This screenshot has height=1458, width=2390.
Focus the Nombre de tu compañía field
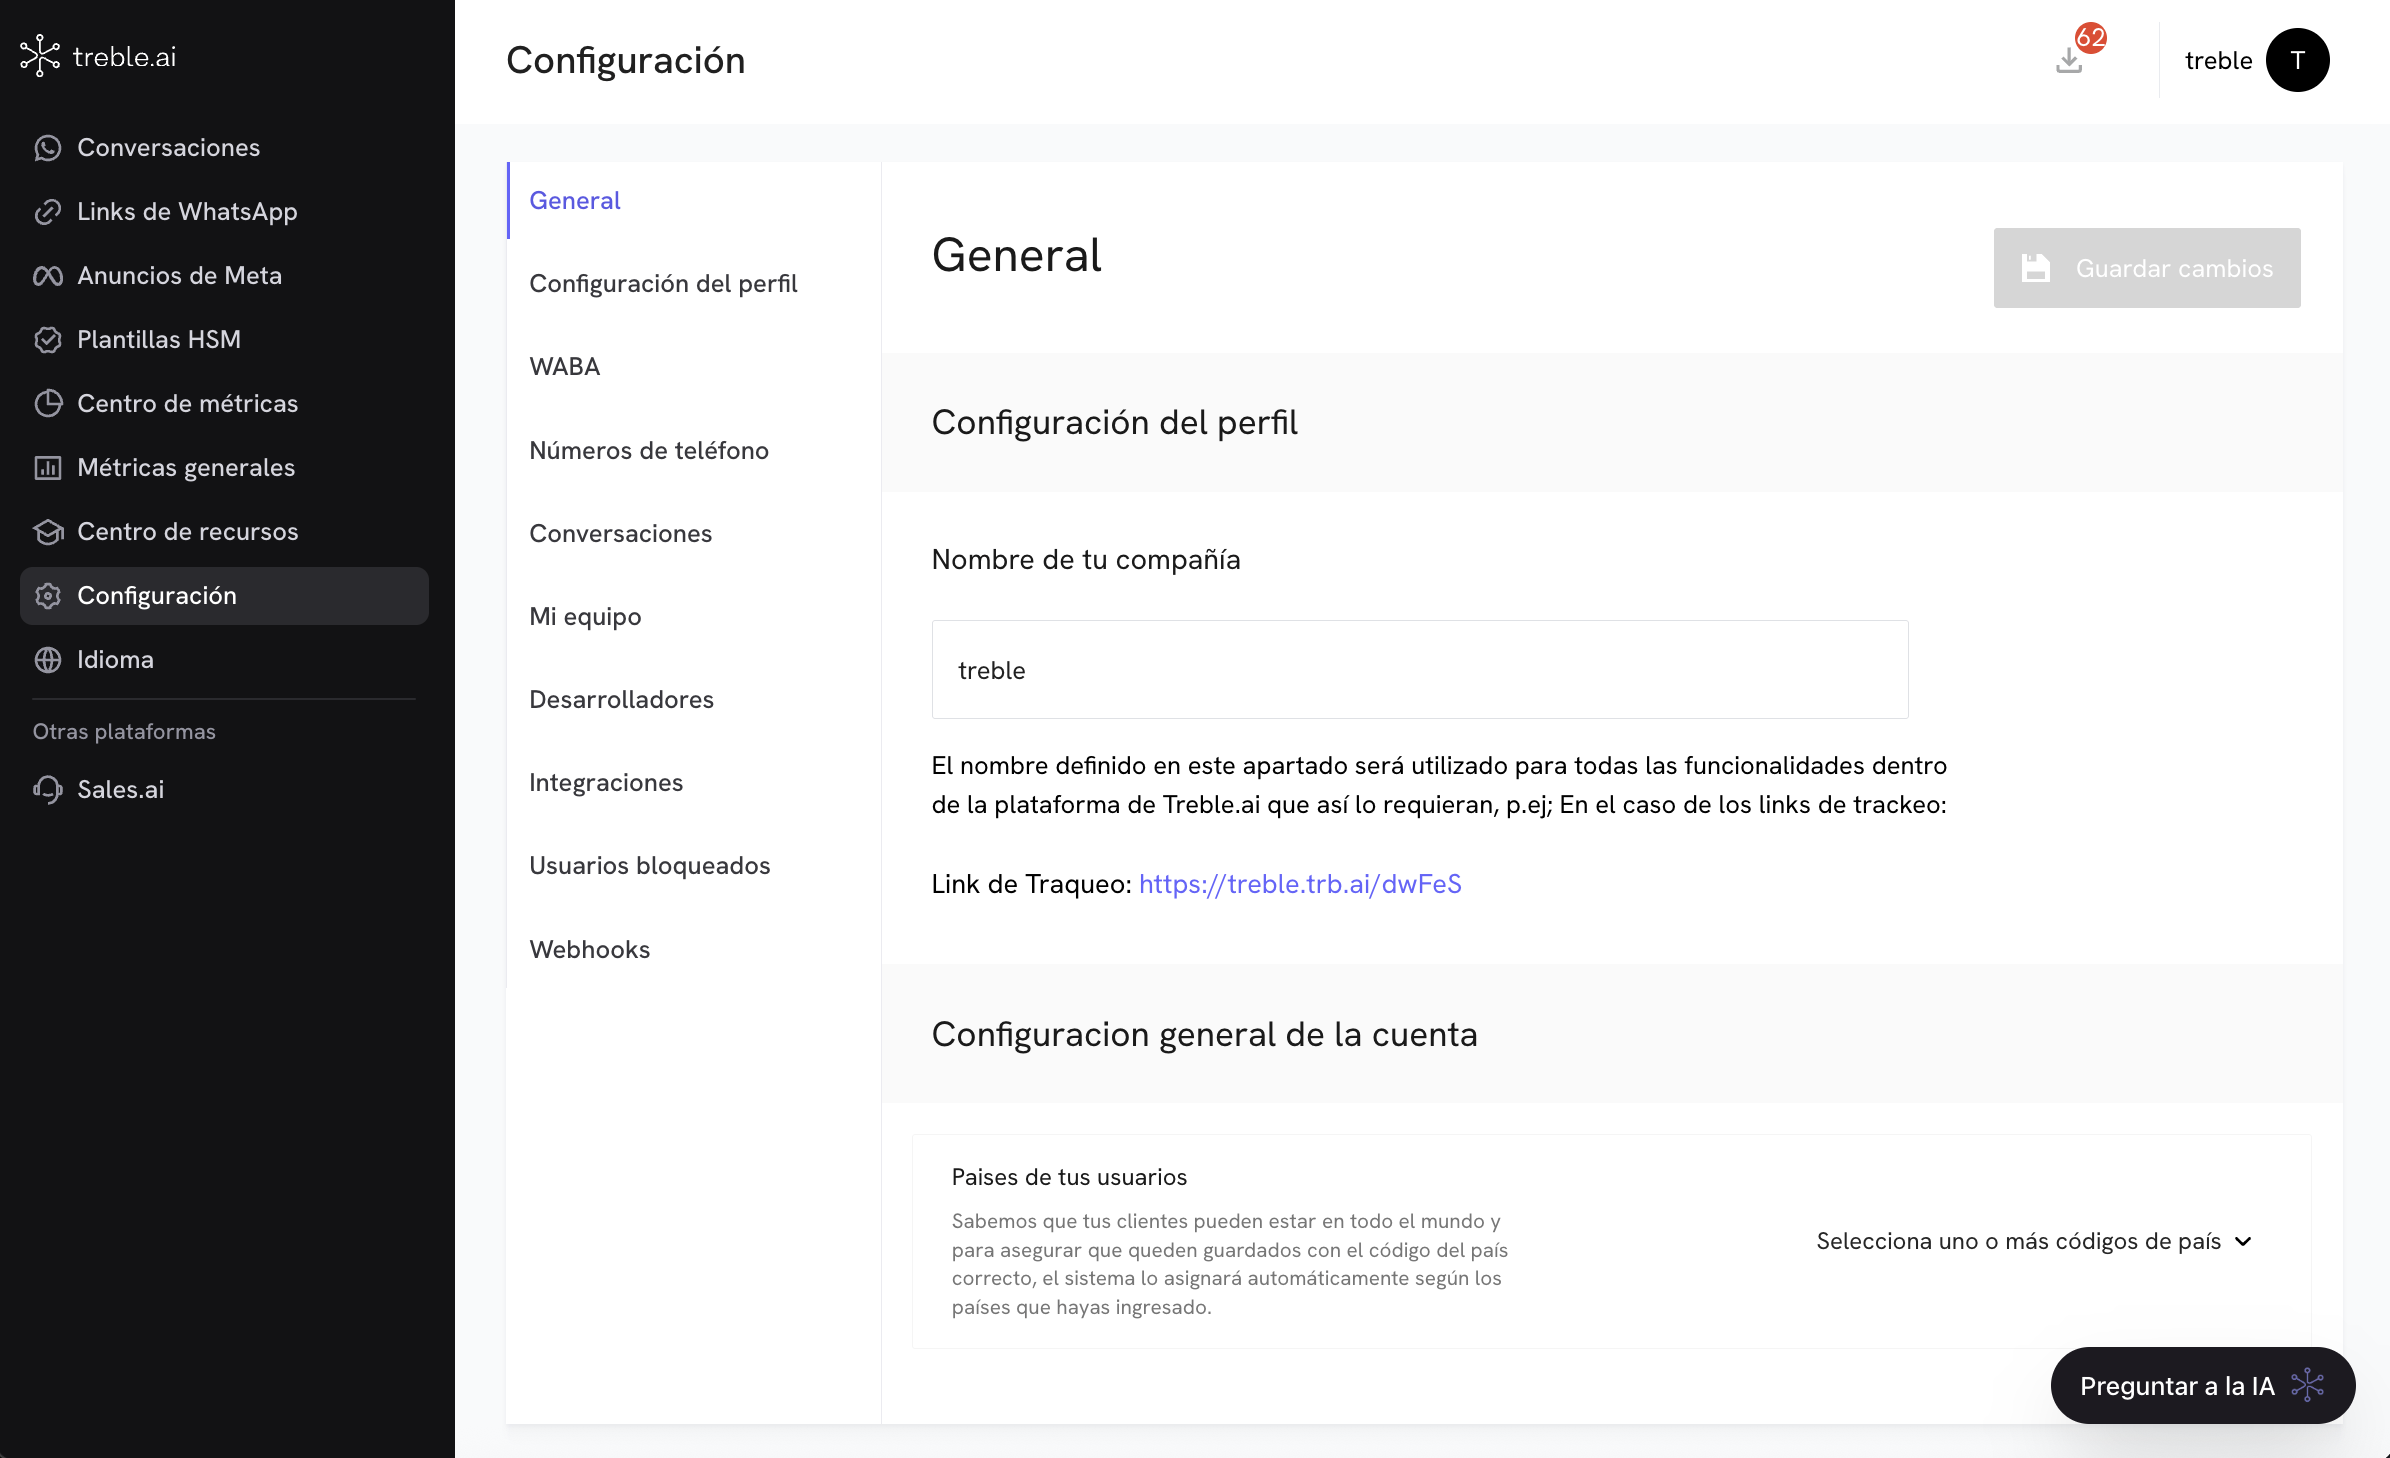coord(1419,670)
